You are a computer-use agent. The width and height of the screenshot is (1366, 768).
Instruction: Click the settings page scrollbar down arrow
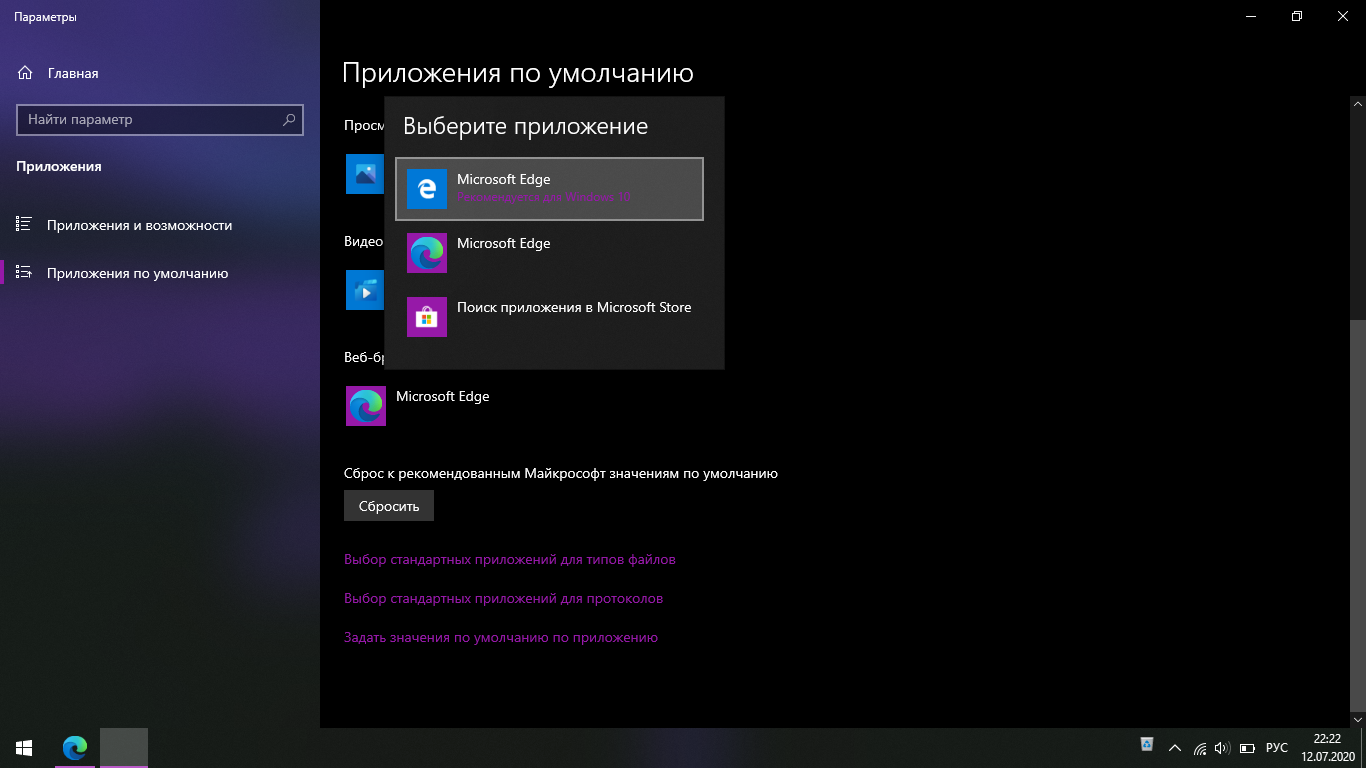coord(1358,720)
